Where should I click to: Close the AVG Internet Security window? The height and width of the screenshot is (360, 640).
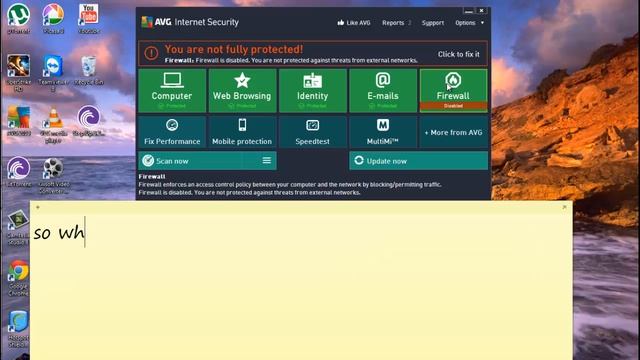[x=481, y=11]
